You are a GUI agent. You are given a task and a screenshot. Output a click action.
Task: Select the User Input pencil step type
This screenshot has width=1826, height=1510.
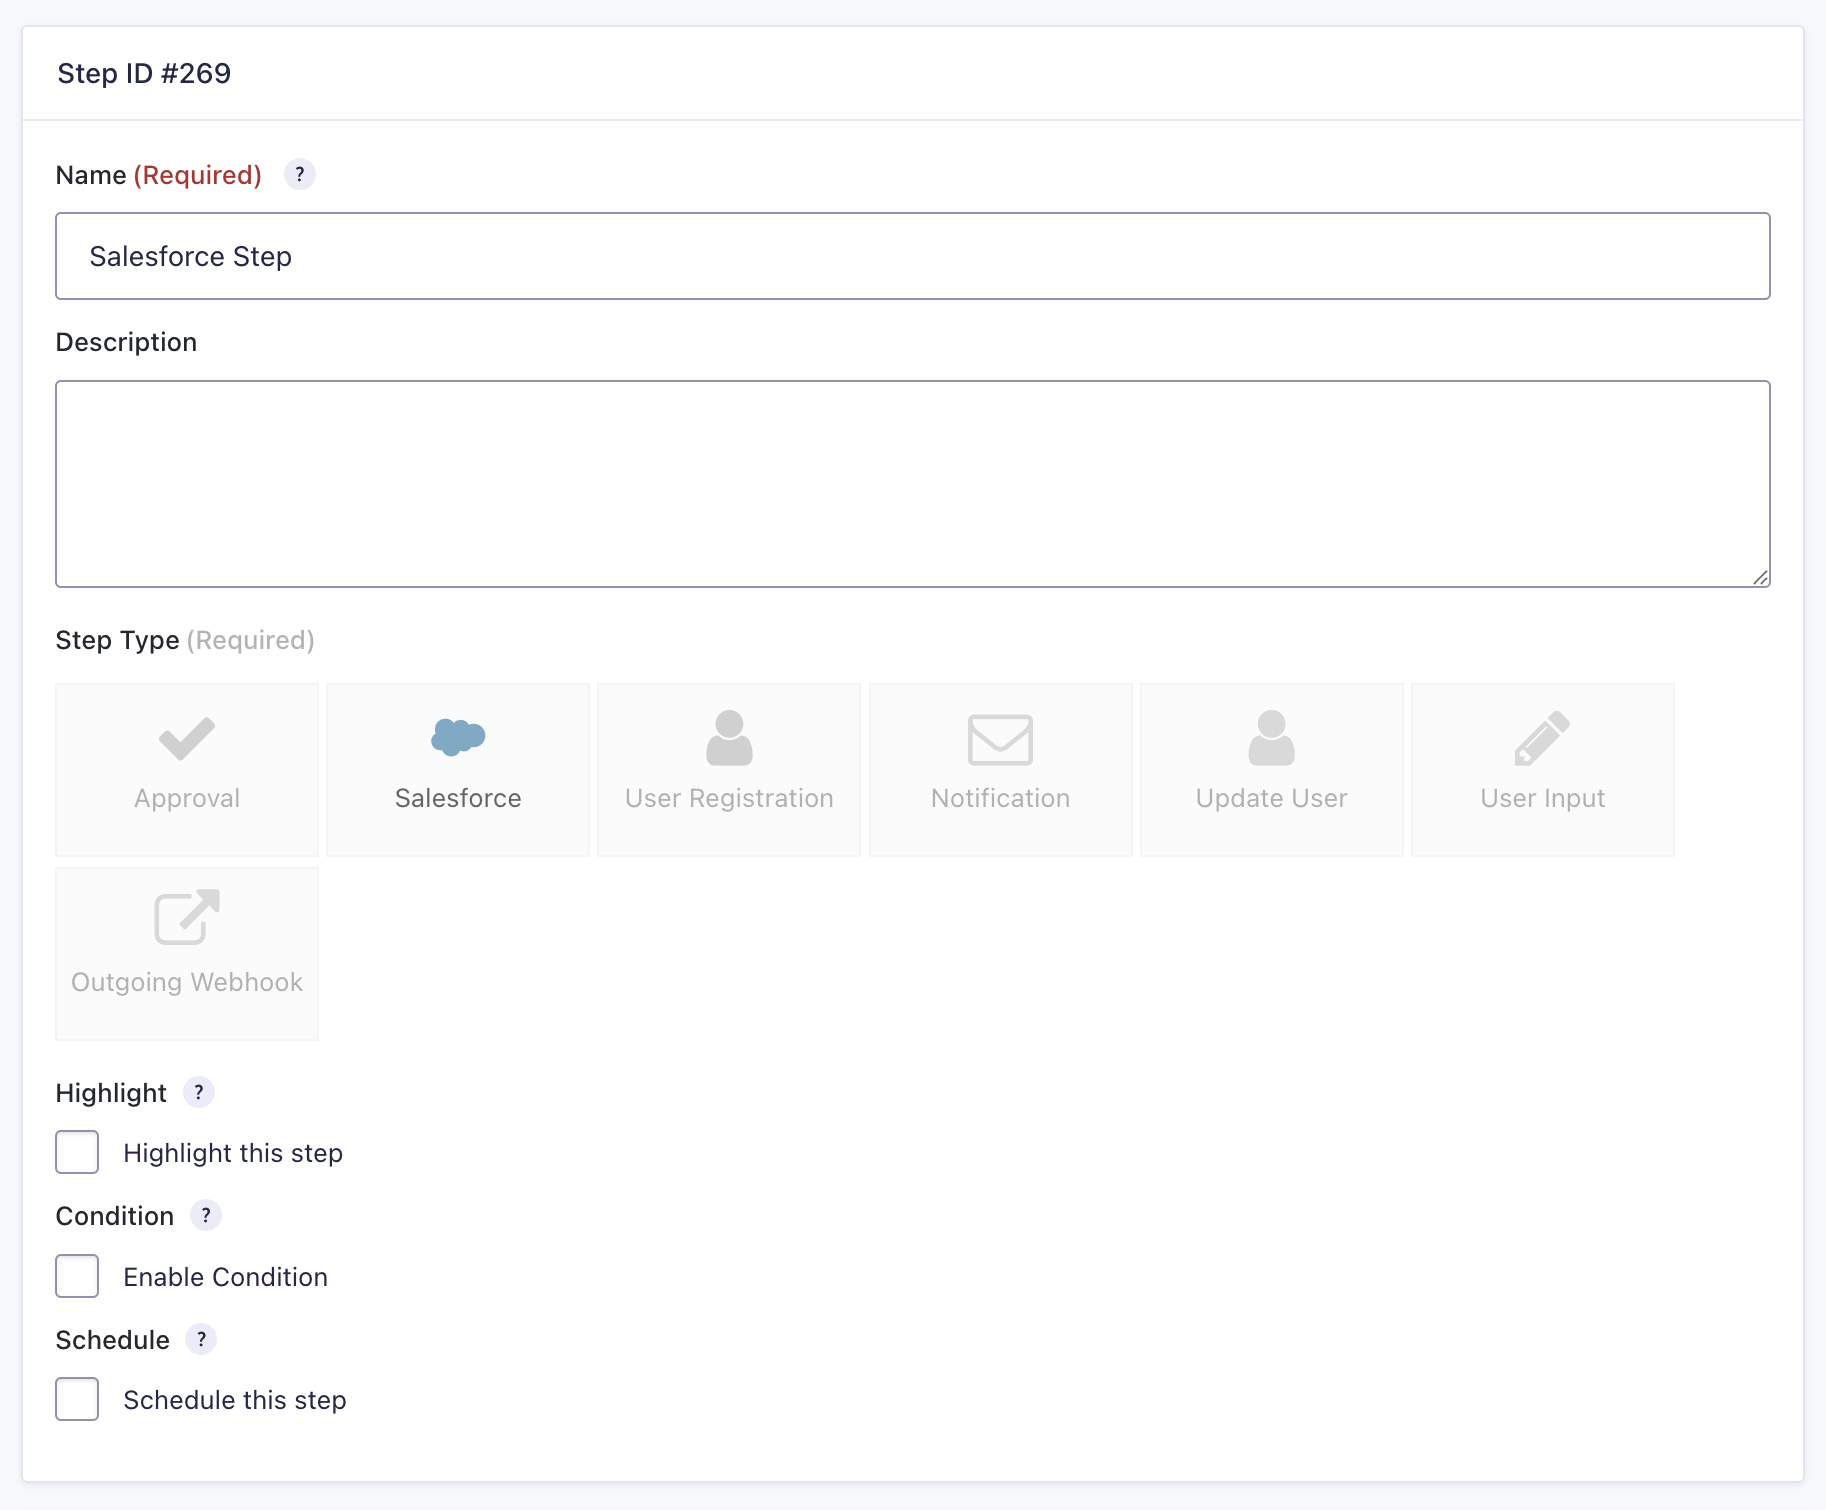1542,769
